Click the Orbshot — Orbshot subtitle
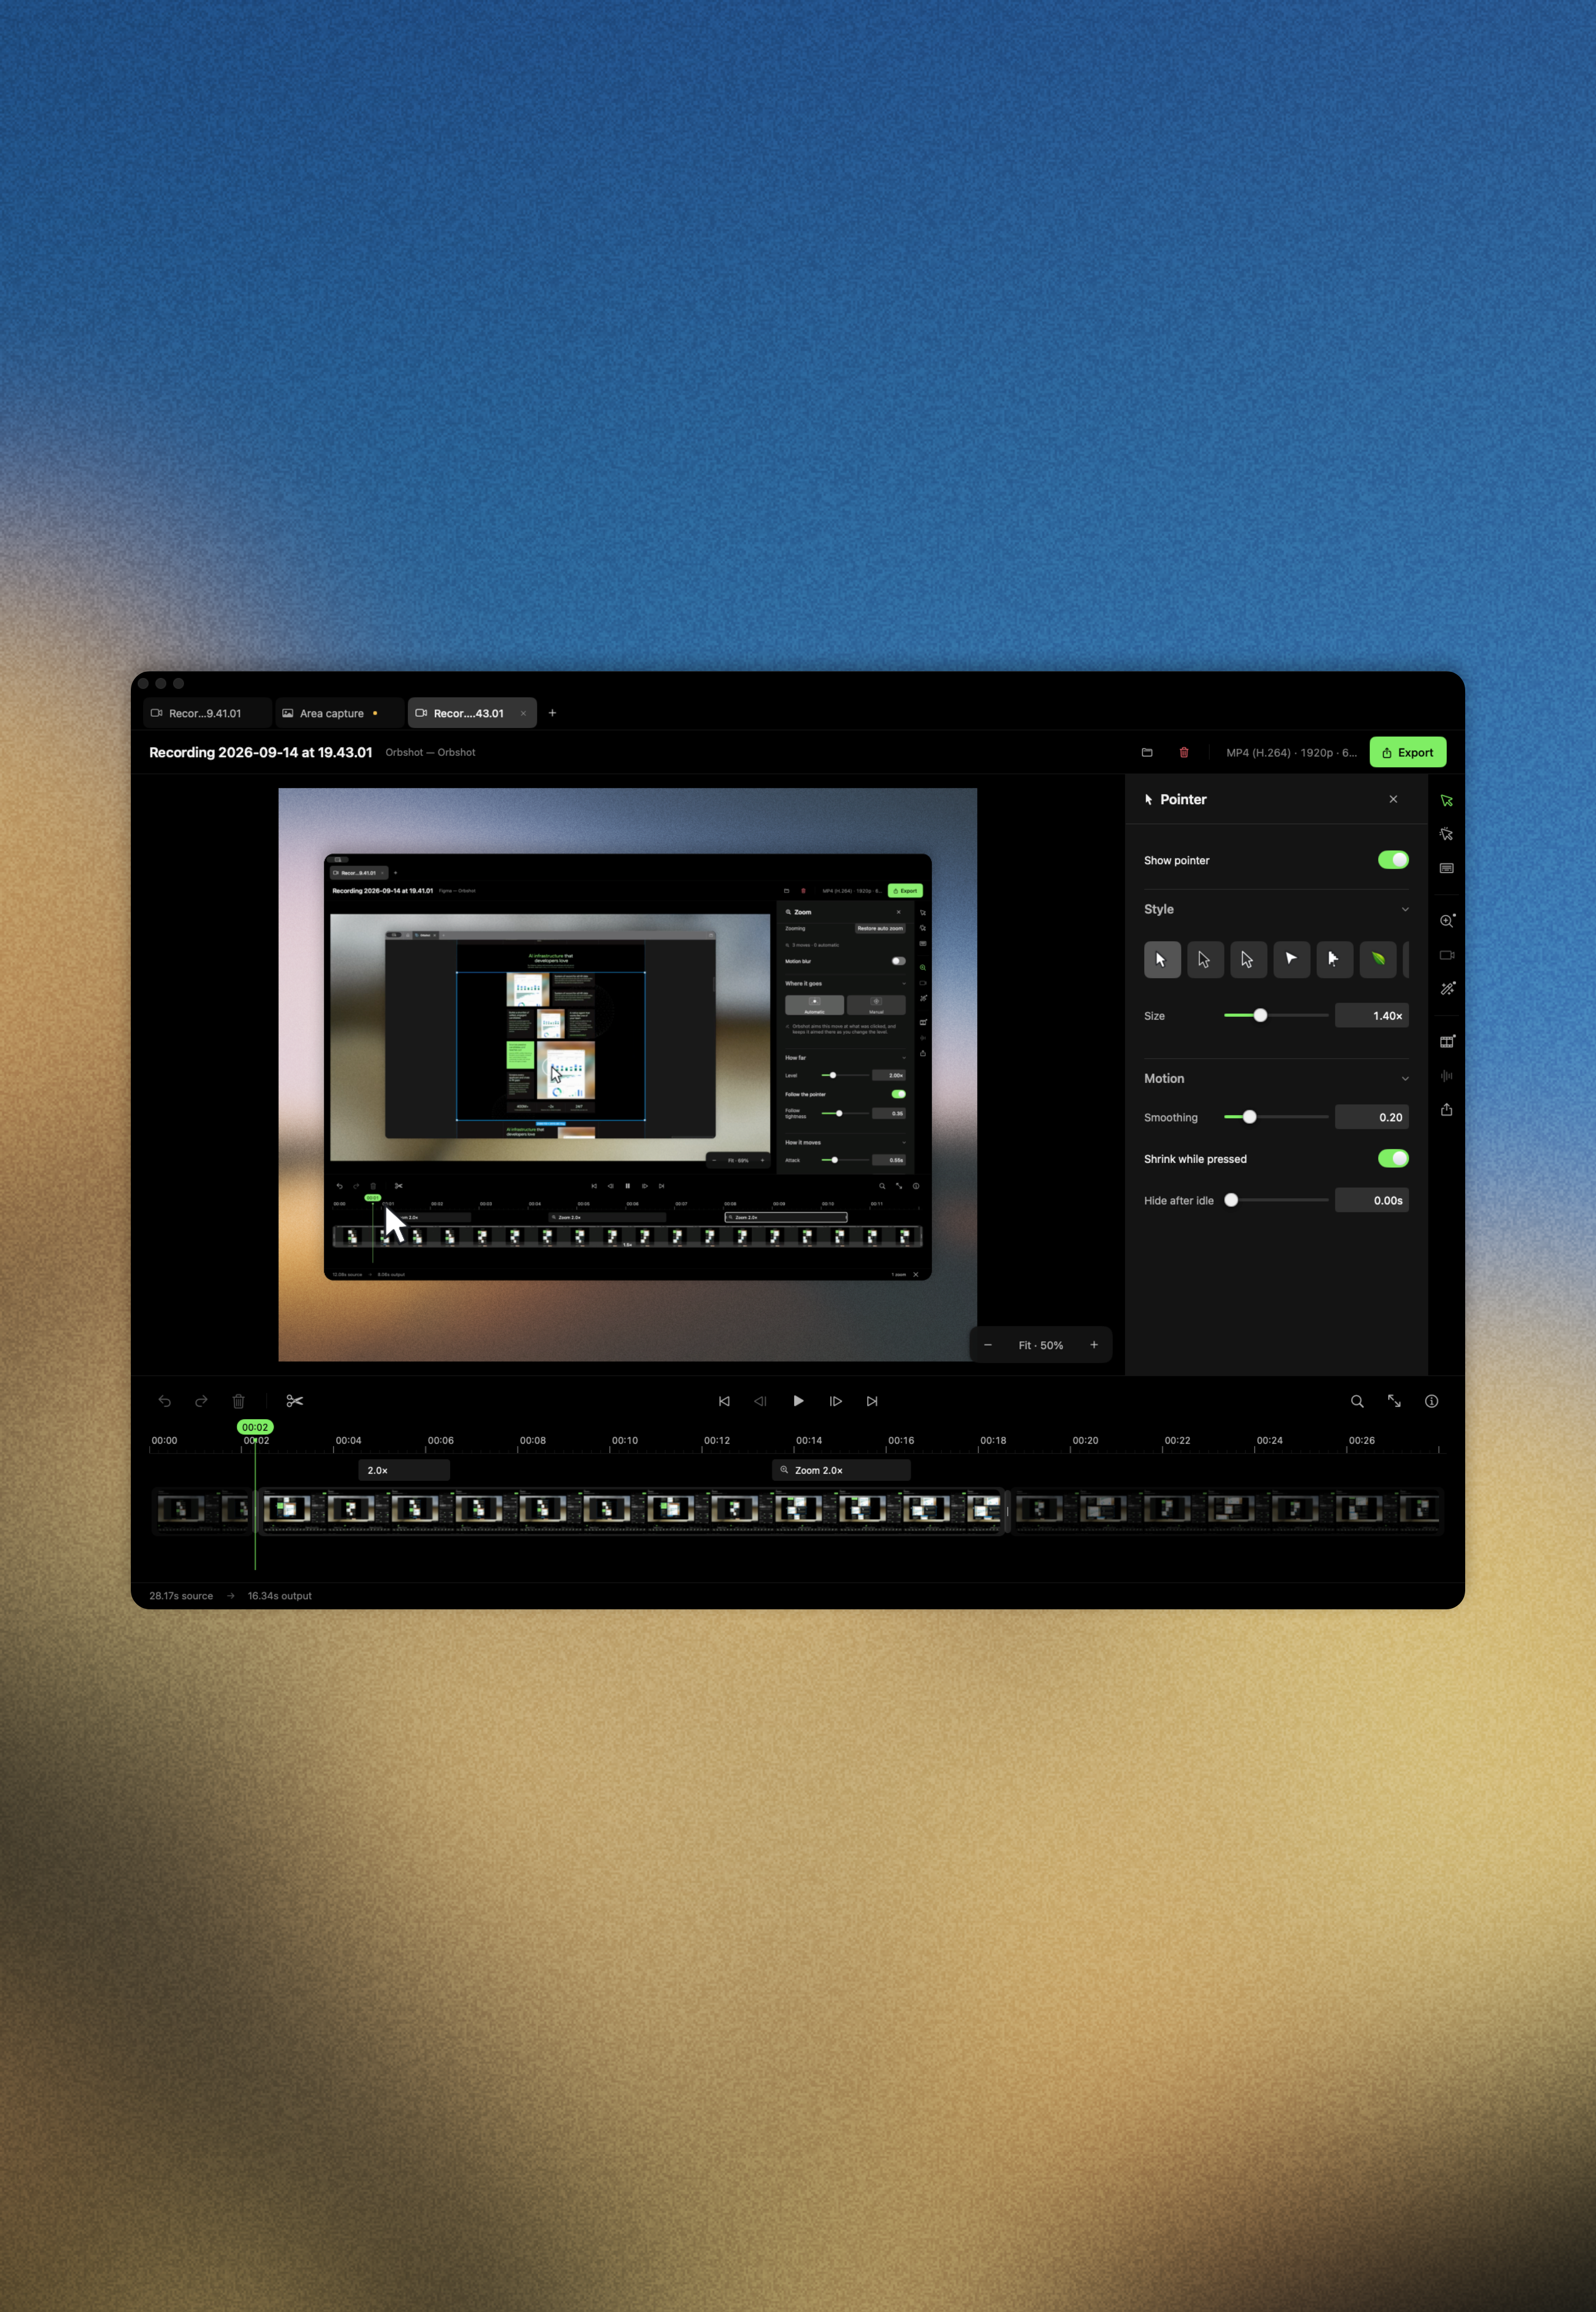The height and width of the screenshot is (2312, 1596). point(430,752)
